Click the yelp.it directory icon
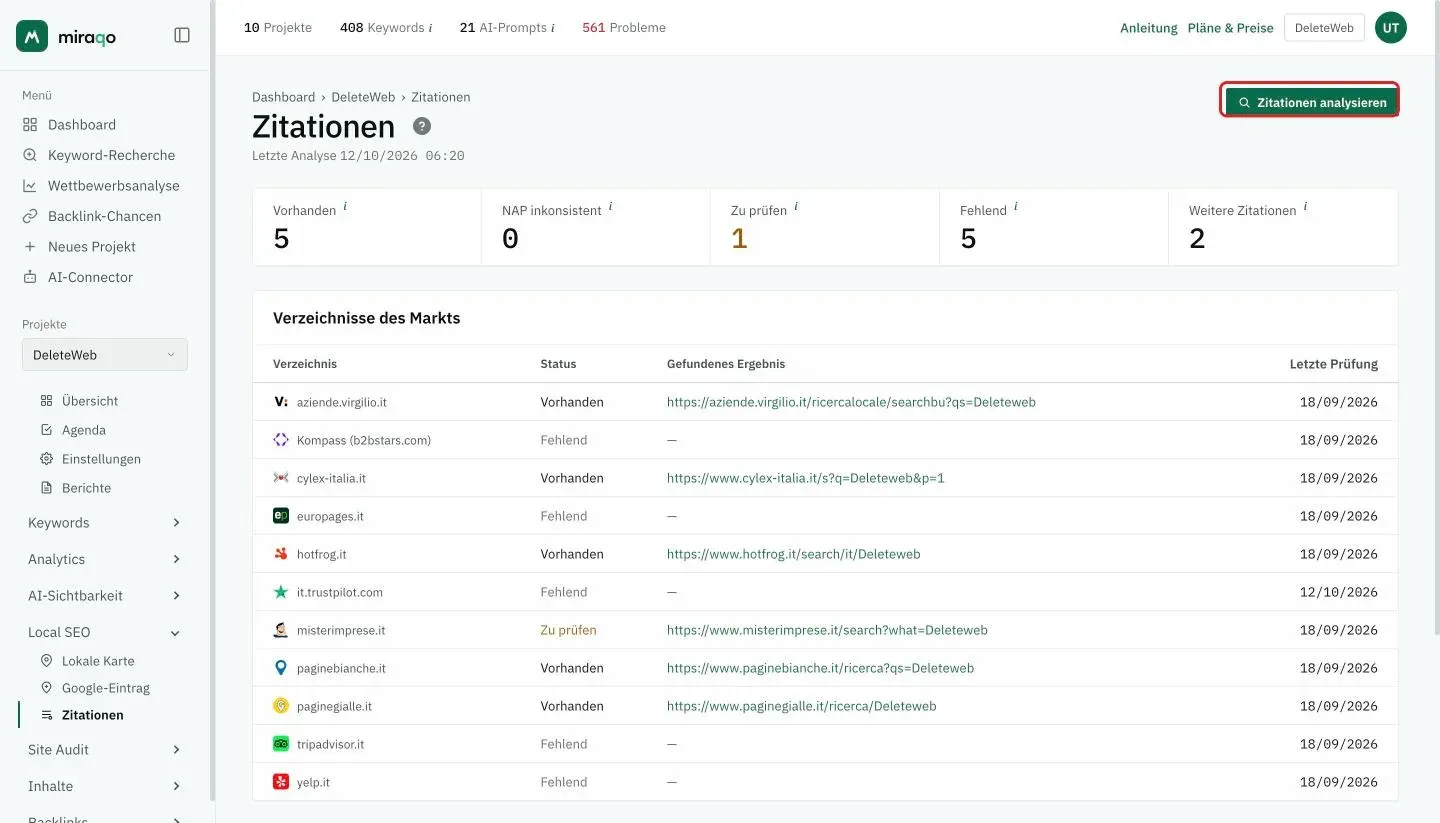 tap(281, 782)
